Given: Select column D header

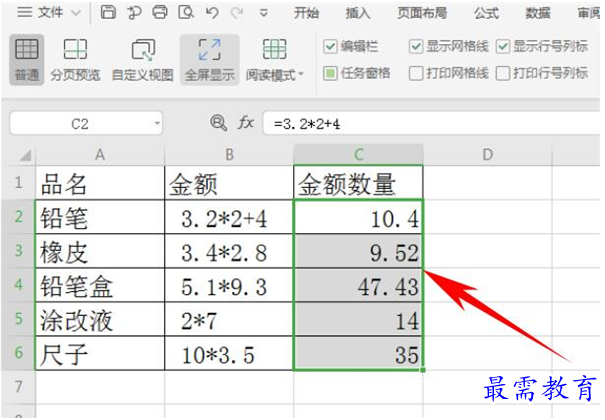Looking at the screenshot, I should 488,154.
